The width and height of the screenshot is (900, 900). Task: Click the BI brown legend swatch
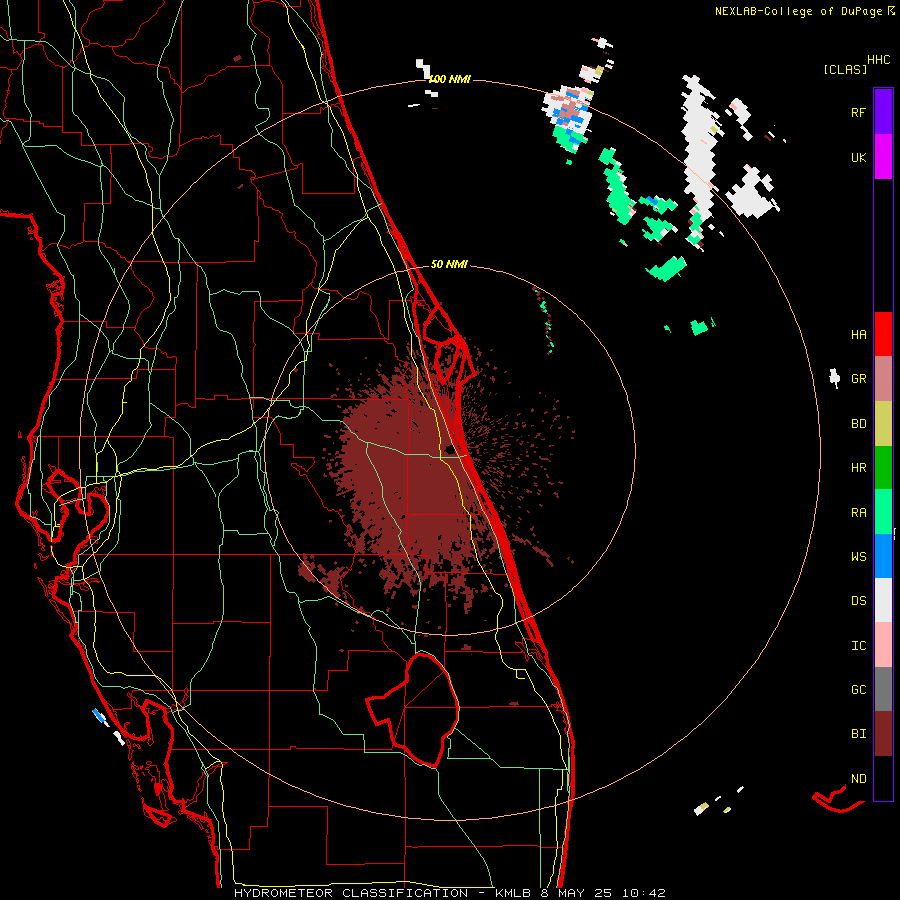pos(883,734)
